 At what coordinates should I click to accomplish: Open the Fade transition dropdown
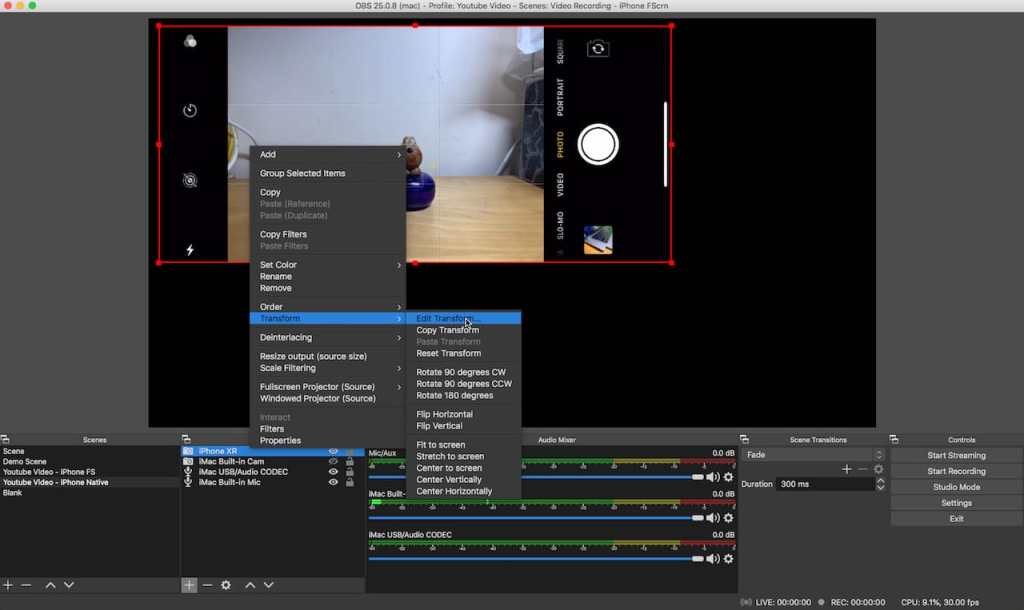pyautogui.click(x=812, y=455)
